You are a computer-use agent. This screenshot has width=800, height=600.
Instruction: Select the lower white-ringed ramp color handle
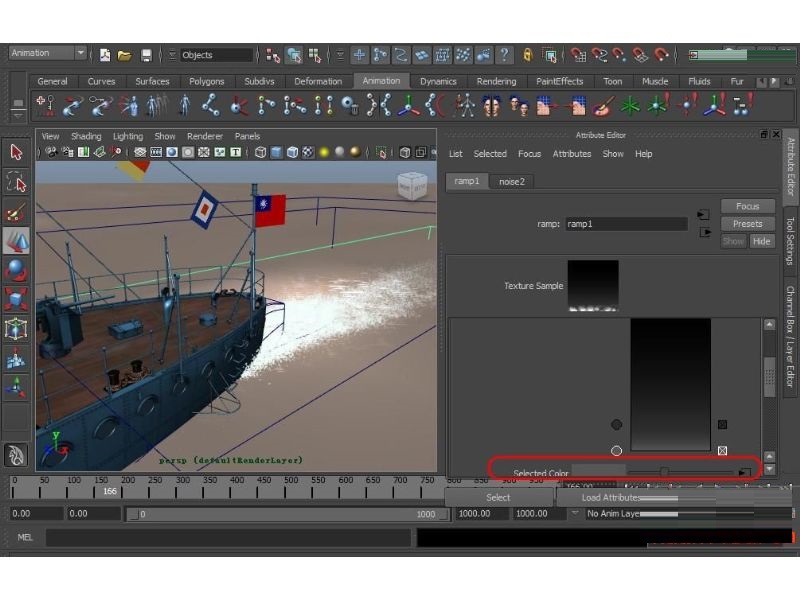[616, 451]
